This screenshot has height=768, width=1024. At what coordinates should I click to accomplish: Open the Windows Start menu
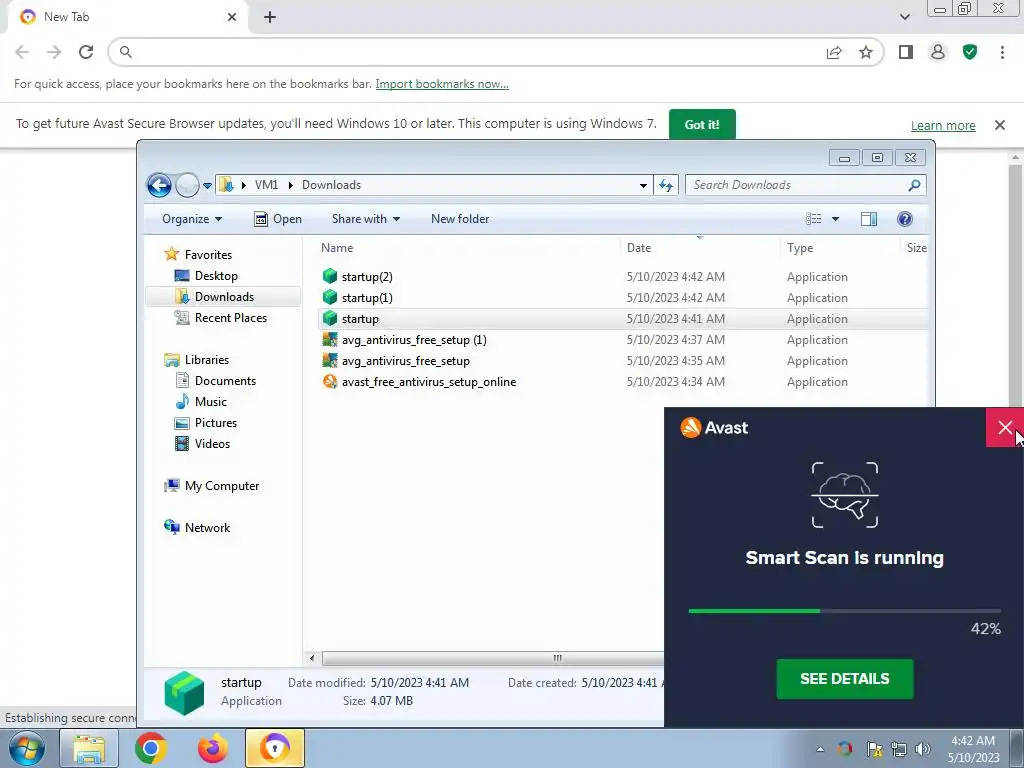(27, 748)
